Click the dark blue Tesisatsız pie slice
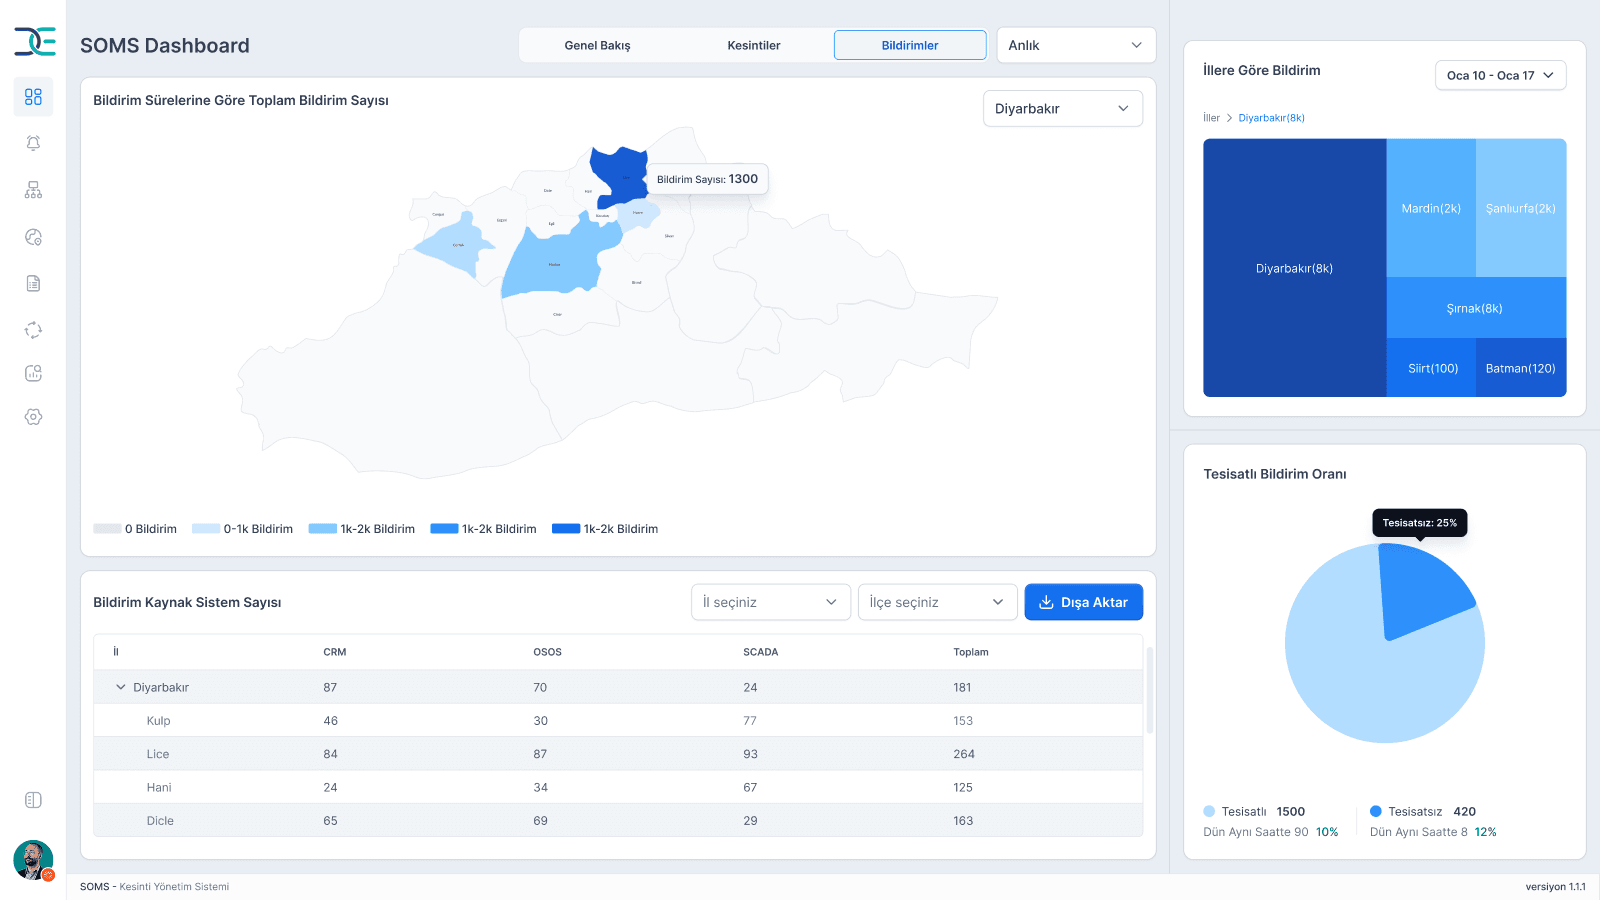Viewport: 1600px width, 900px height. click(1420, 590)
